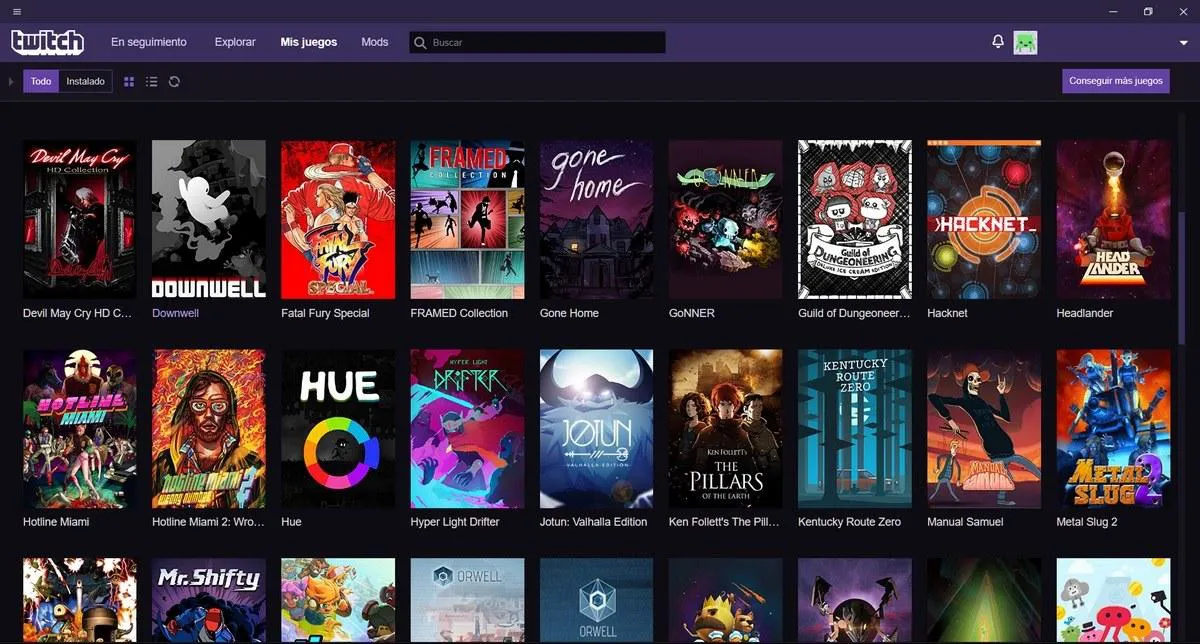
Task: Click the "Hyper Light Drifter" title text
Action: click(455, 522)
